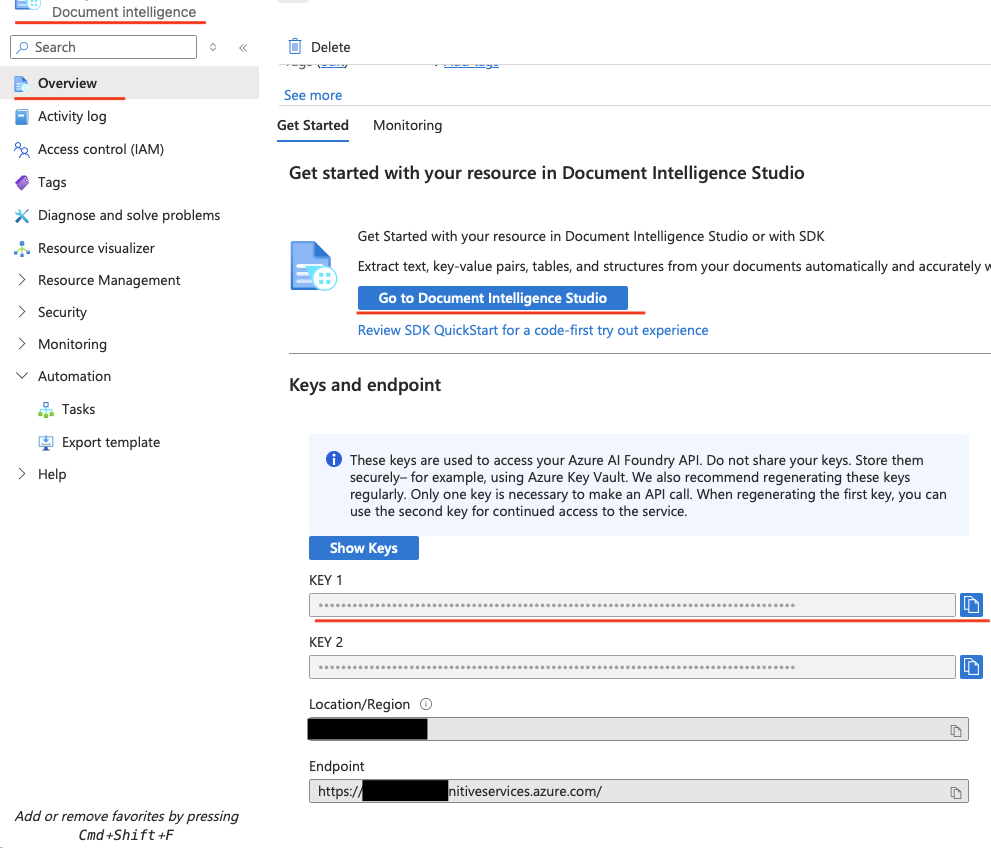The height and width of the screenshot is (848, 991).
Task: Click the Location/Region info icon
Action: tap(426, 704)
